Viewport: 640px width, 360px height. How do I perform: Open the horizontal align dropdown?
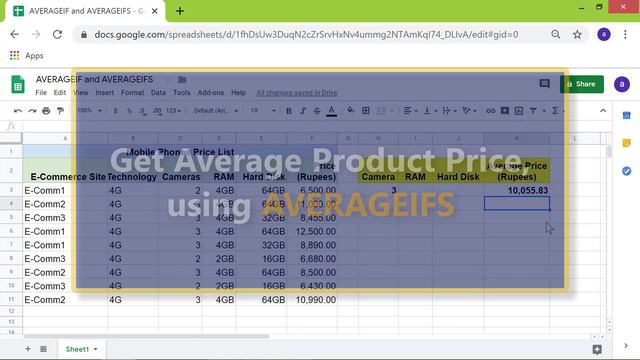(410, 111)
